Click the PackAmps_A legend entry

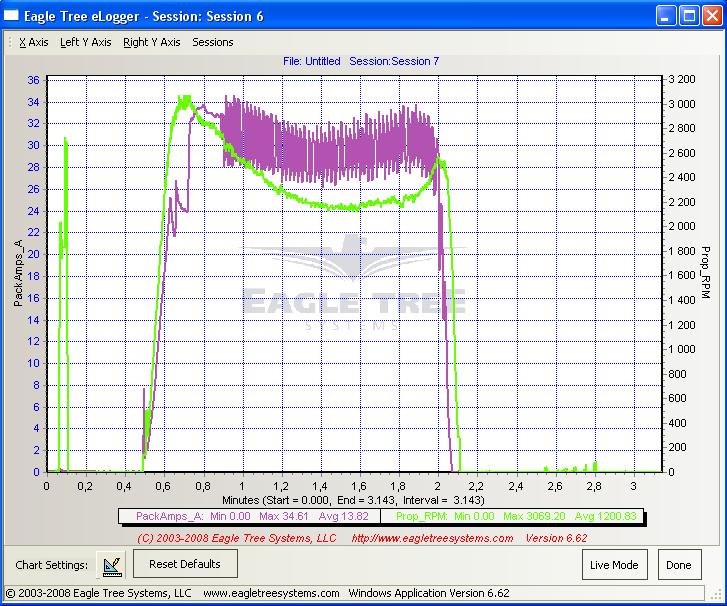click(x=251, y=516)
